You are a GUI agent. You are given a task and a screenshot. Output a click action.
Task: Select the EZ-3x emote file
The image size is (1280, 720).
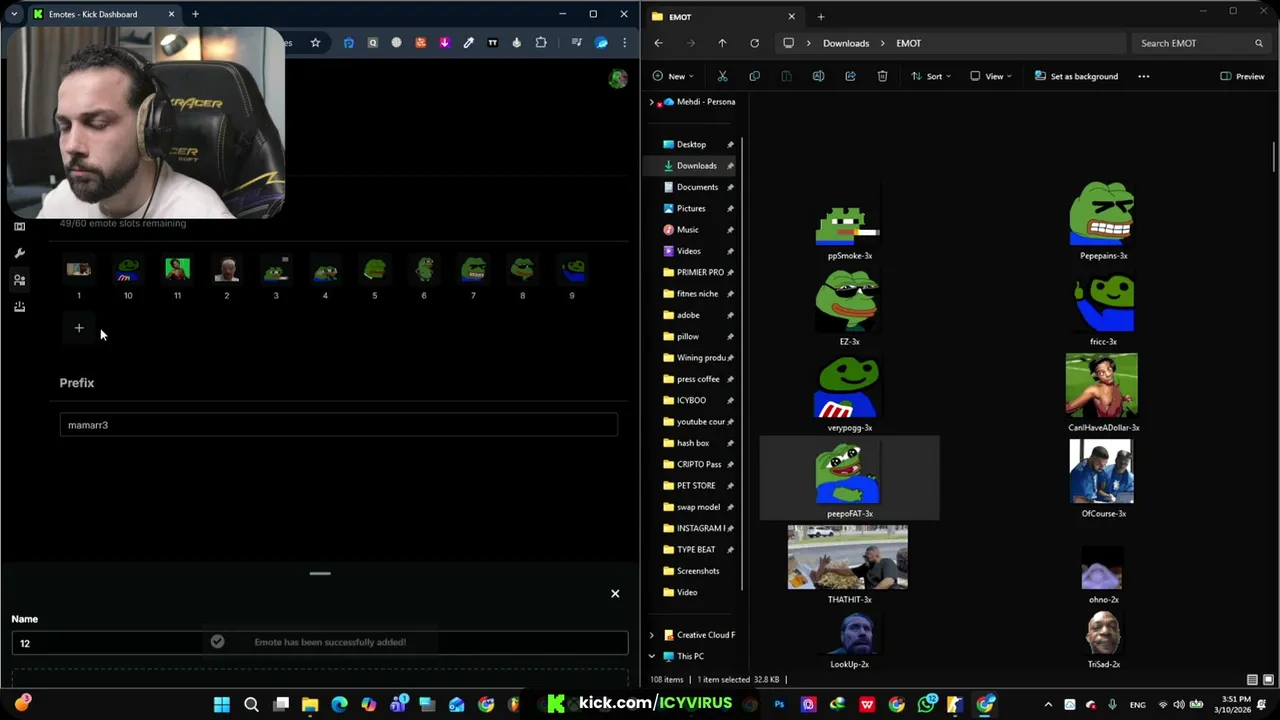coord(849,308)
